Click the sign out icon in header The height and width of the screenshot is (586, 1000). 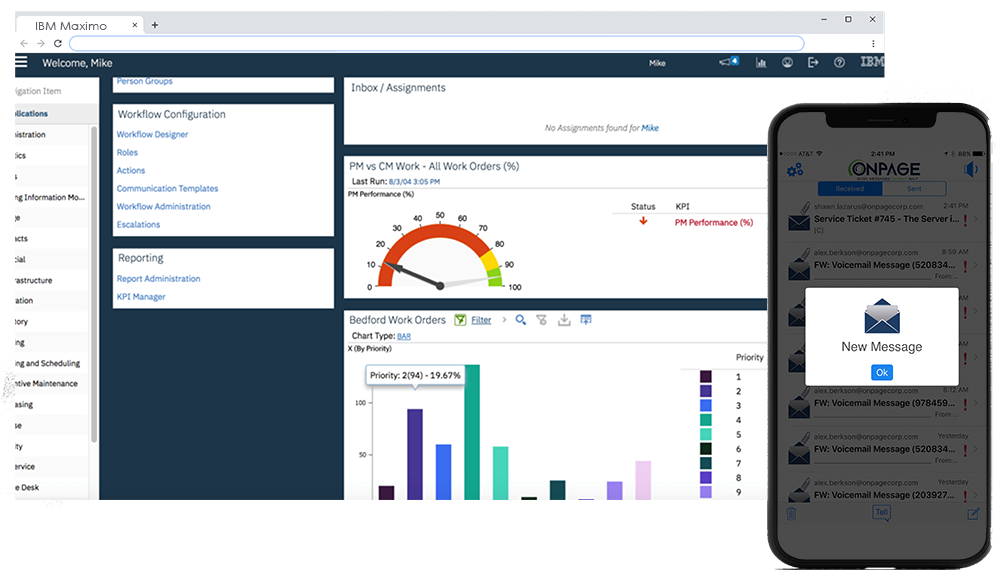813,62
